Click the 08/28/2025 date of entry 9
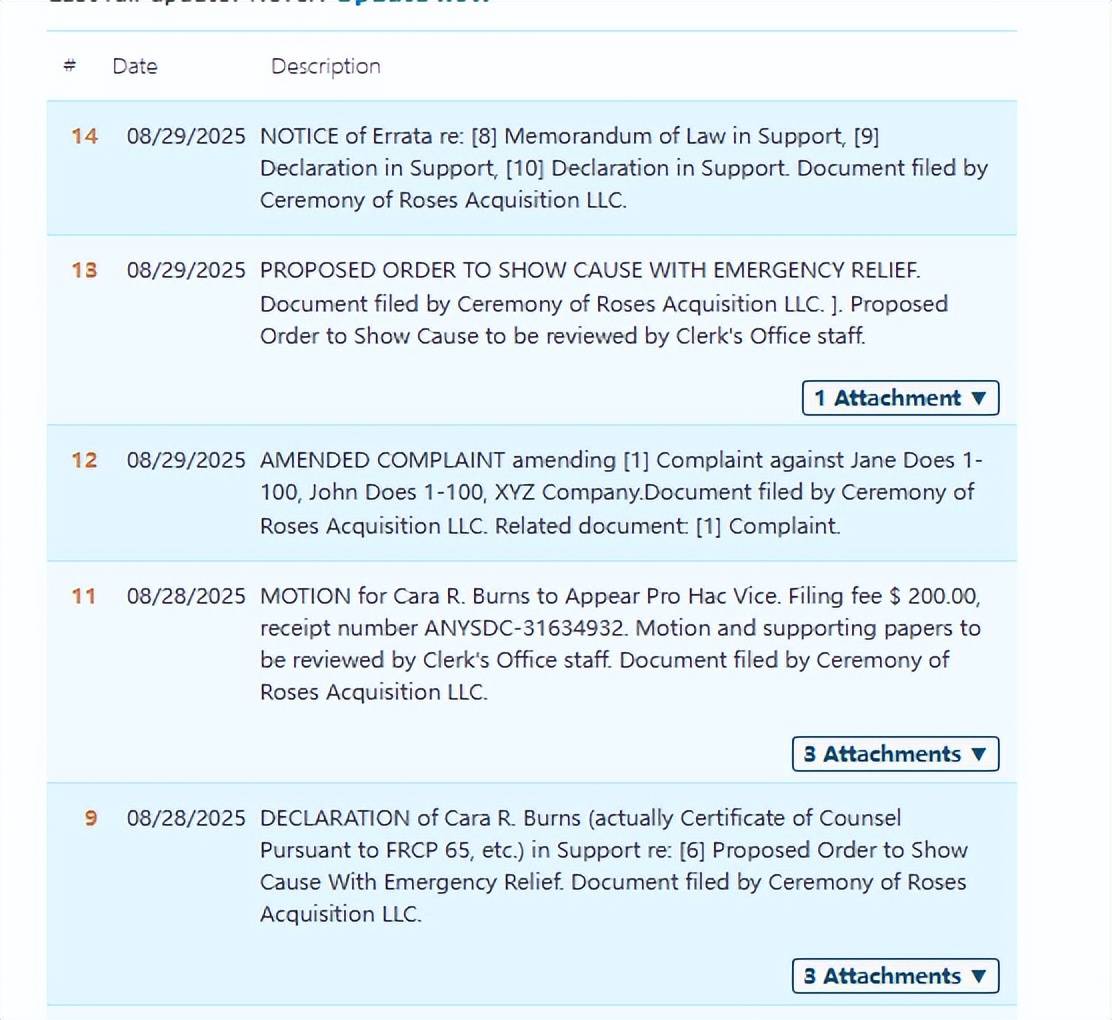Image resolution: width=1112 pixels, height=1020 pixels. (185, 818)
